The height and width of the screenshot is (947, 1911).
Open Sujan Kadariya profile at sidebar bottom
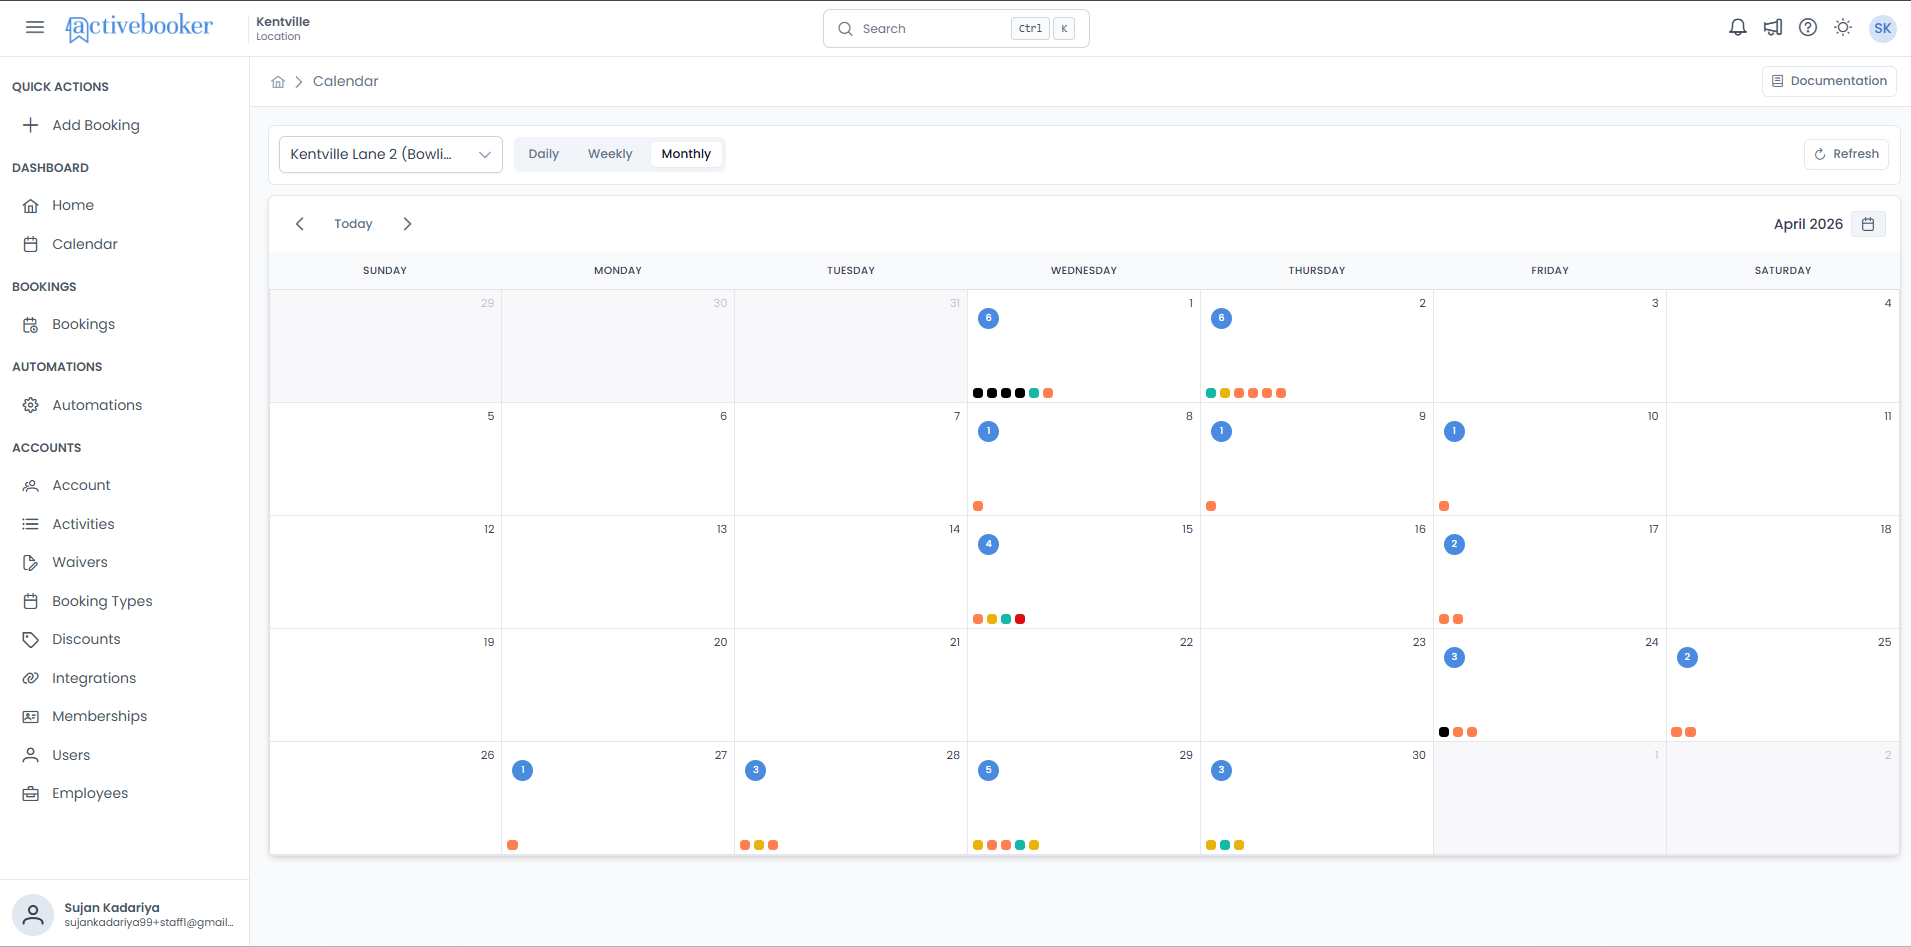pos(124,914)
